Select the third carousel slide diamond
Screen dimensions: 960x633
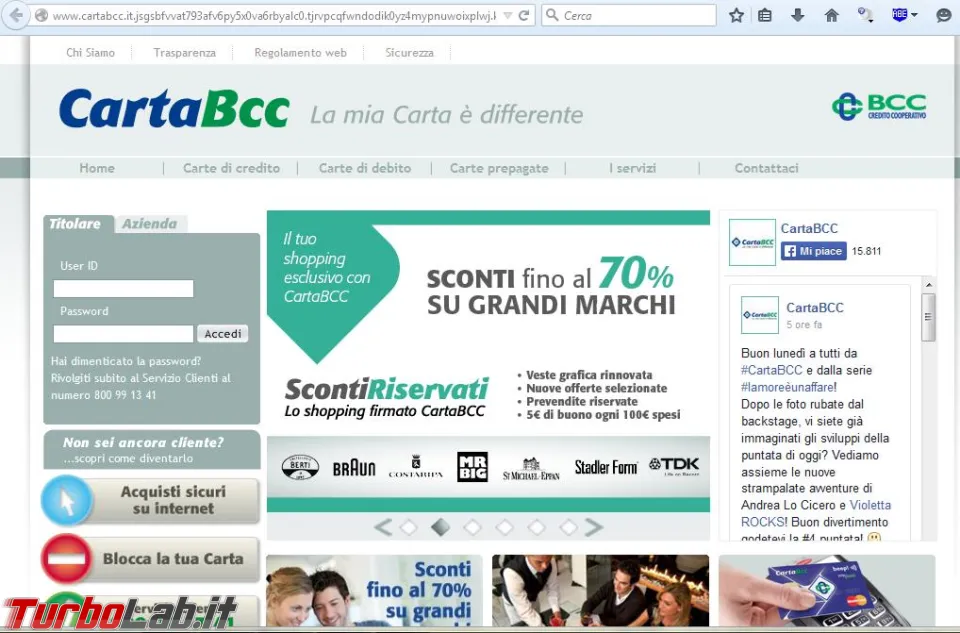coord(472,527)
